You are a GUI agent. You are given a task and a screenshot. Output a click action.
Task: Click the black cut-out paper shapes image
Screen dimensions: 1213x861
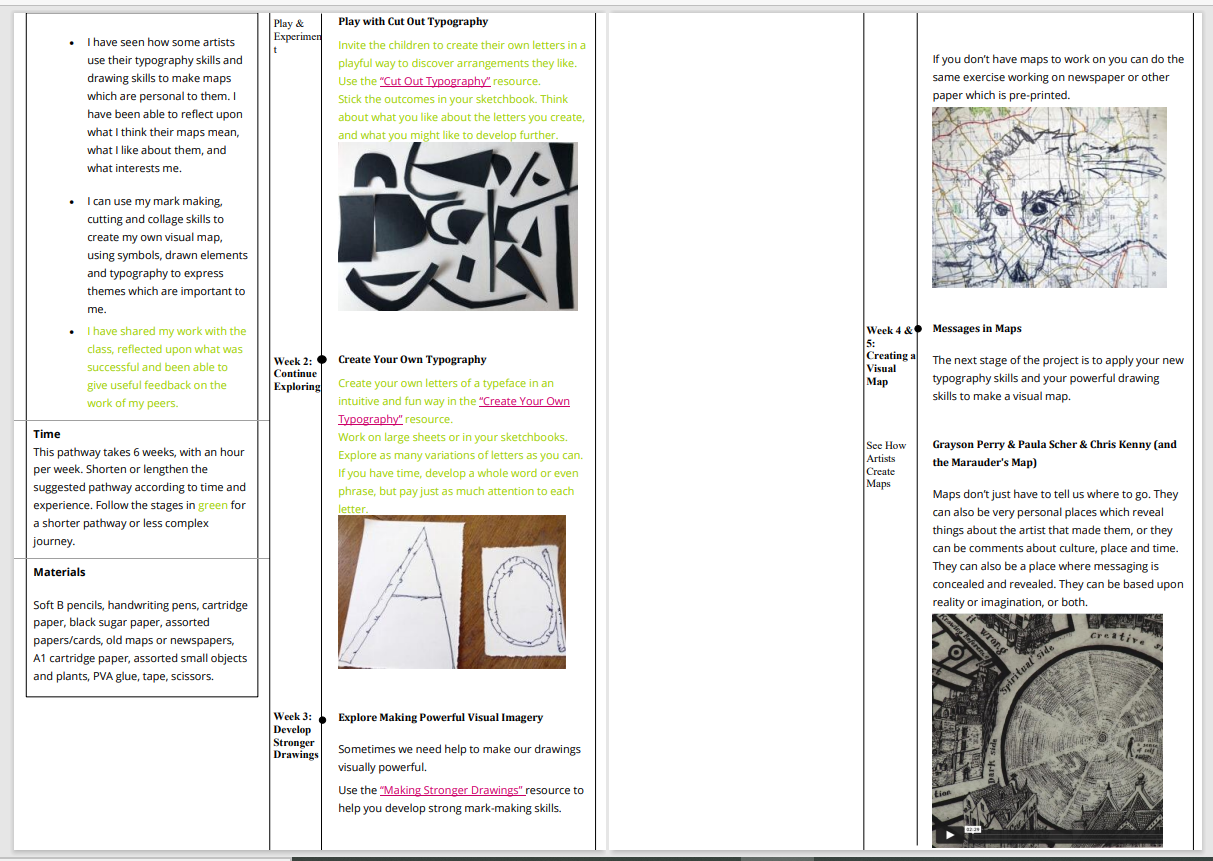point(457,226)
